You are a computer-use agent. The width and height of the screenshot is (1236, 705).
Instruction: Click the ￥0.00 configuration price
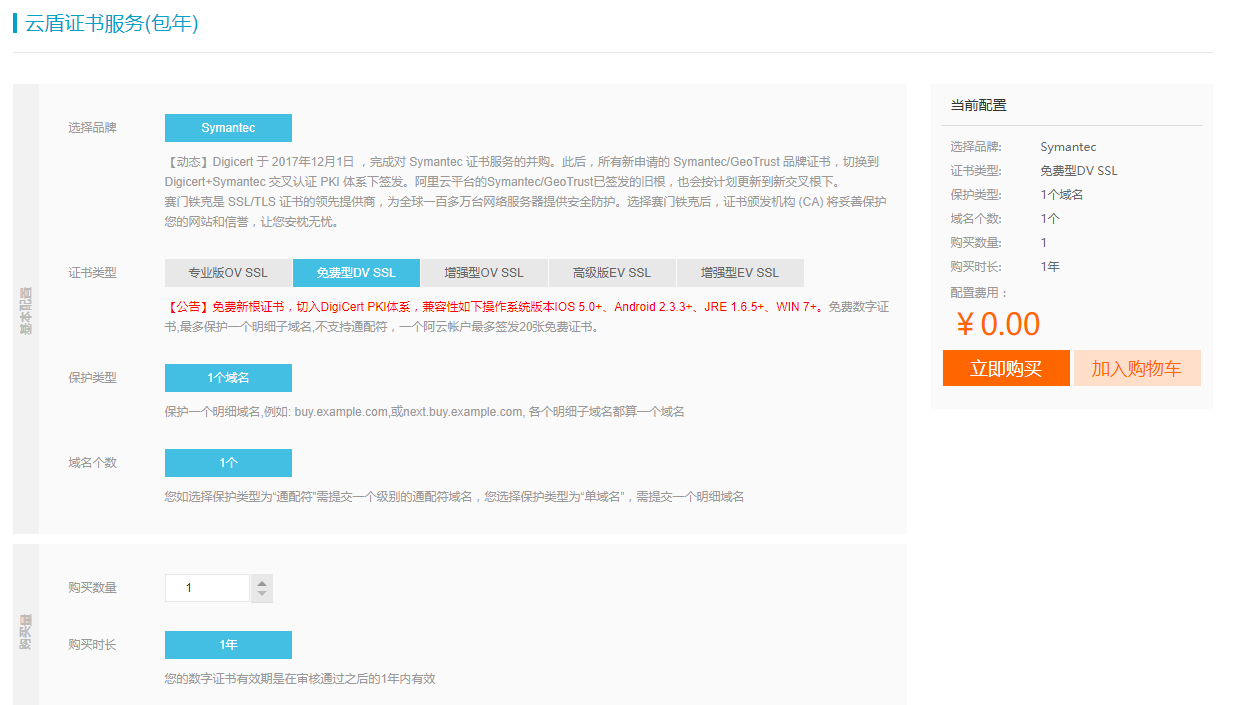(998, 324)
